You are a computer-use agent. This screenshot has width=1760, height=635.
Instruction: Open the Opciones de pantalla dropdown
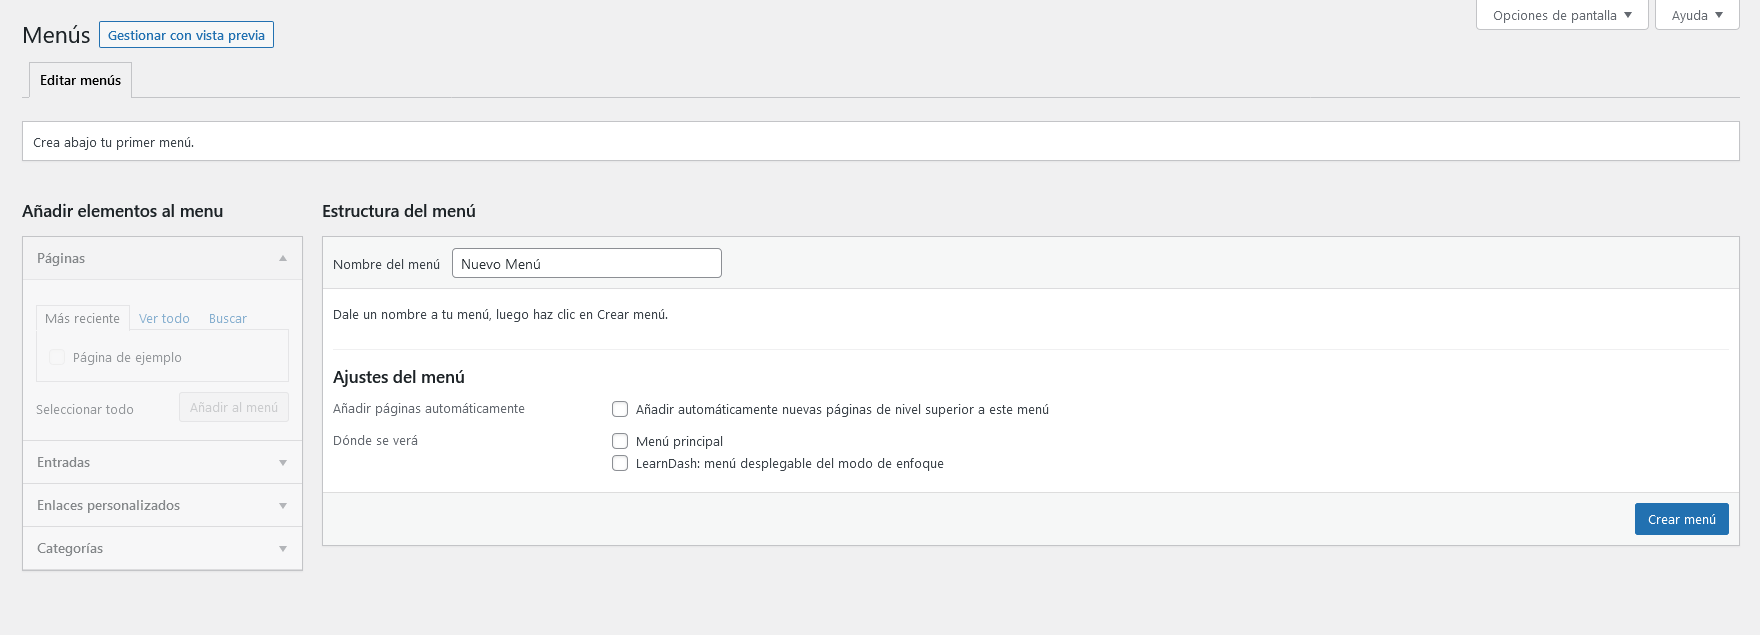tap(1561, 15)
